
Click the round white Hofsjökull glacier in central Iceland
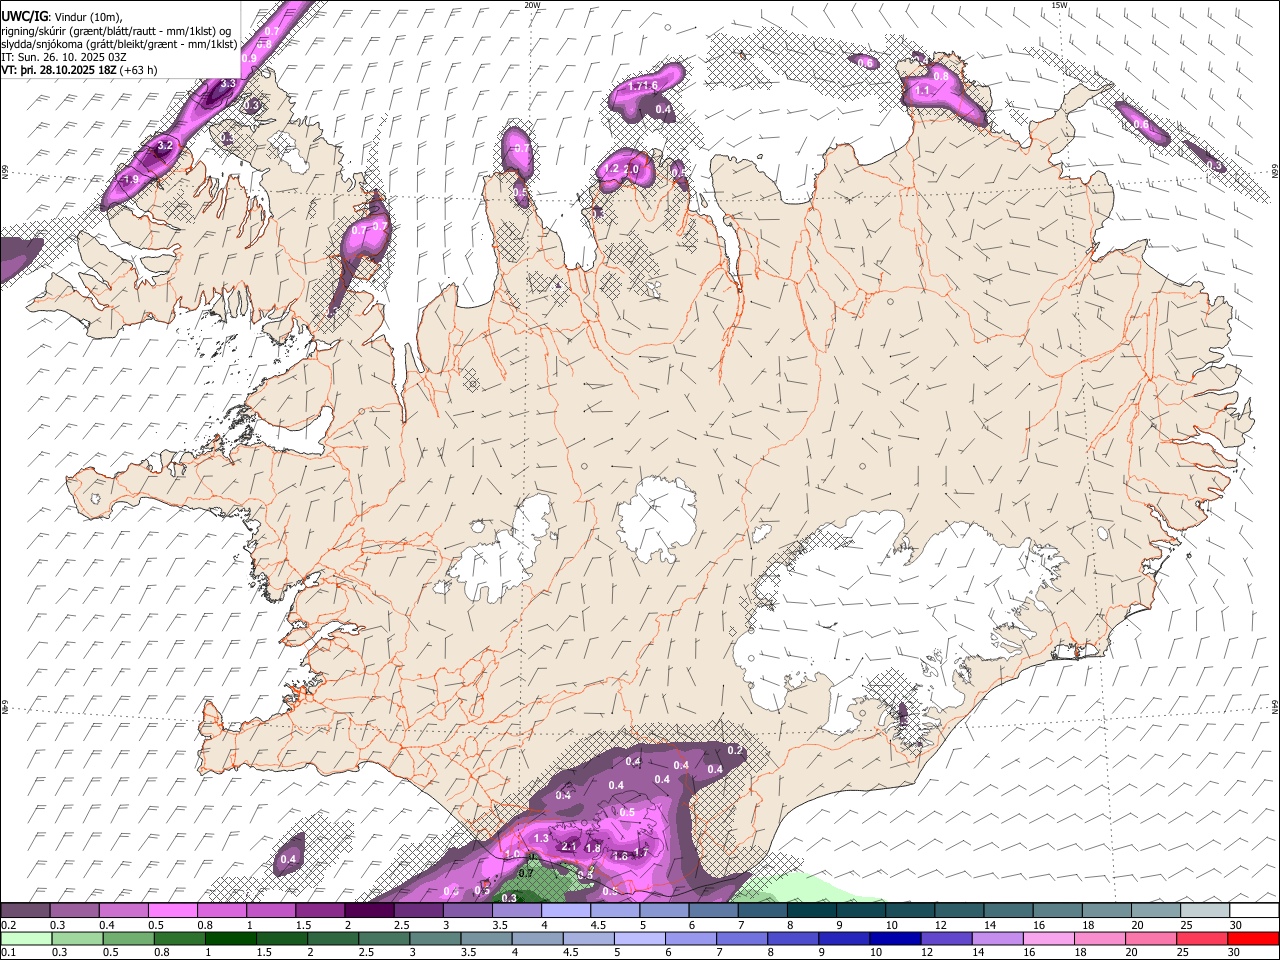657,519
